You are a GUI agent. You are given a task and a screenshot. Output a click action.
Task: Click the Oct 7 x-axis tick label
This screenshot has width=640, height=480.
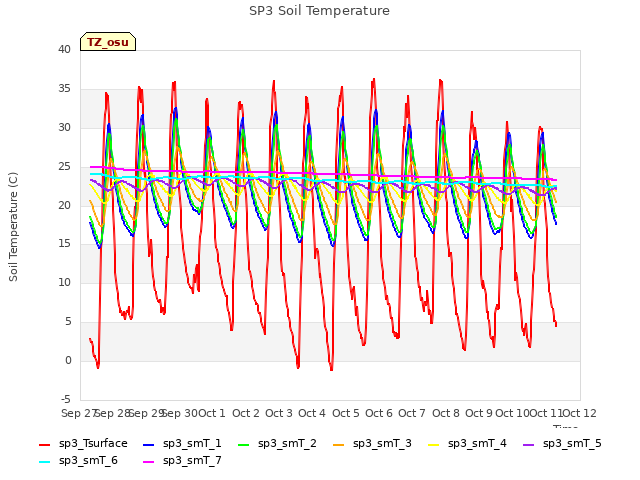412,413
